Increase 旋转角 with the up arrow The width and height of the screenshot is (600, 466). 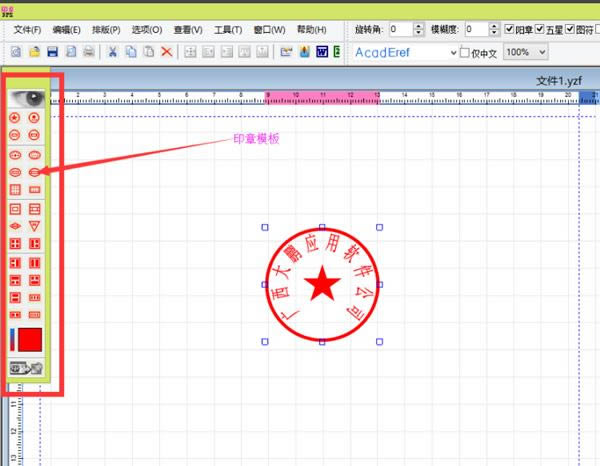[x=419, y=26]
